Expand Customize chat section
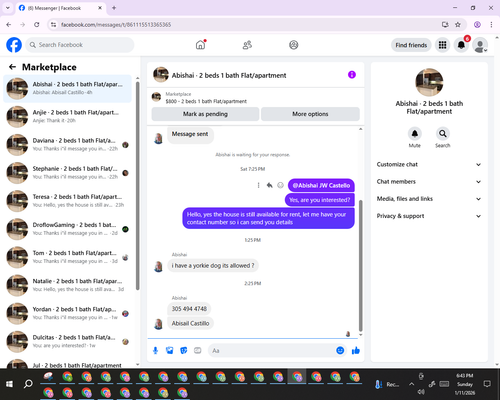Screen dimensions: 500x400 tap(429, 164)
